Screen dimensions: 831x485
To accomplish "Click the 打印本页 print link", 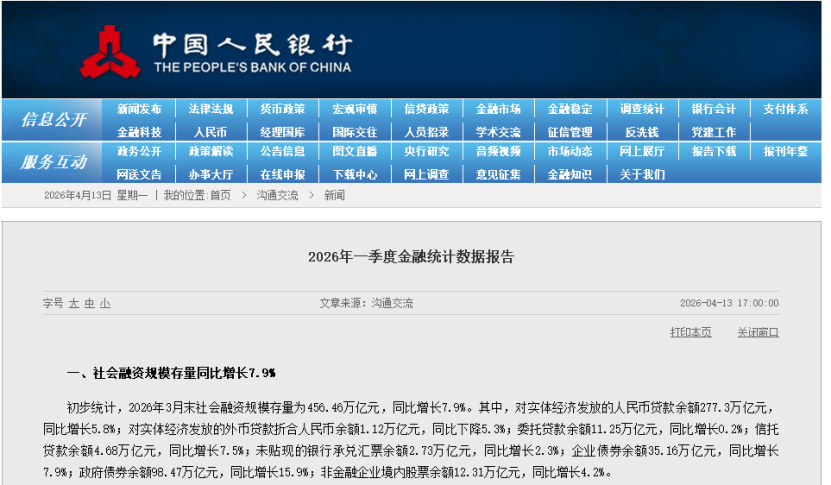I will (x=690, y=332).
